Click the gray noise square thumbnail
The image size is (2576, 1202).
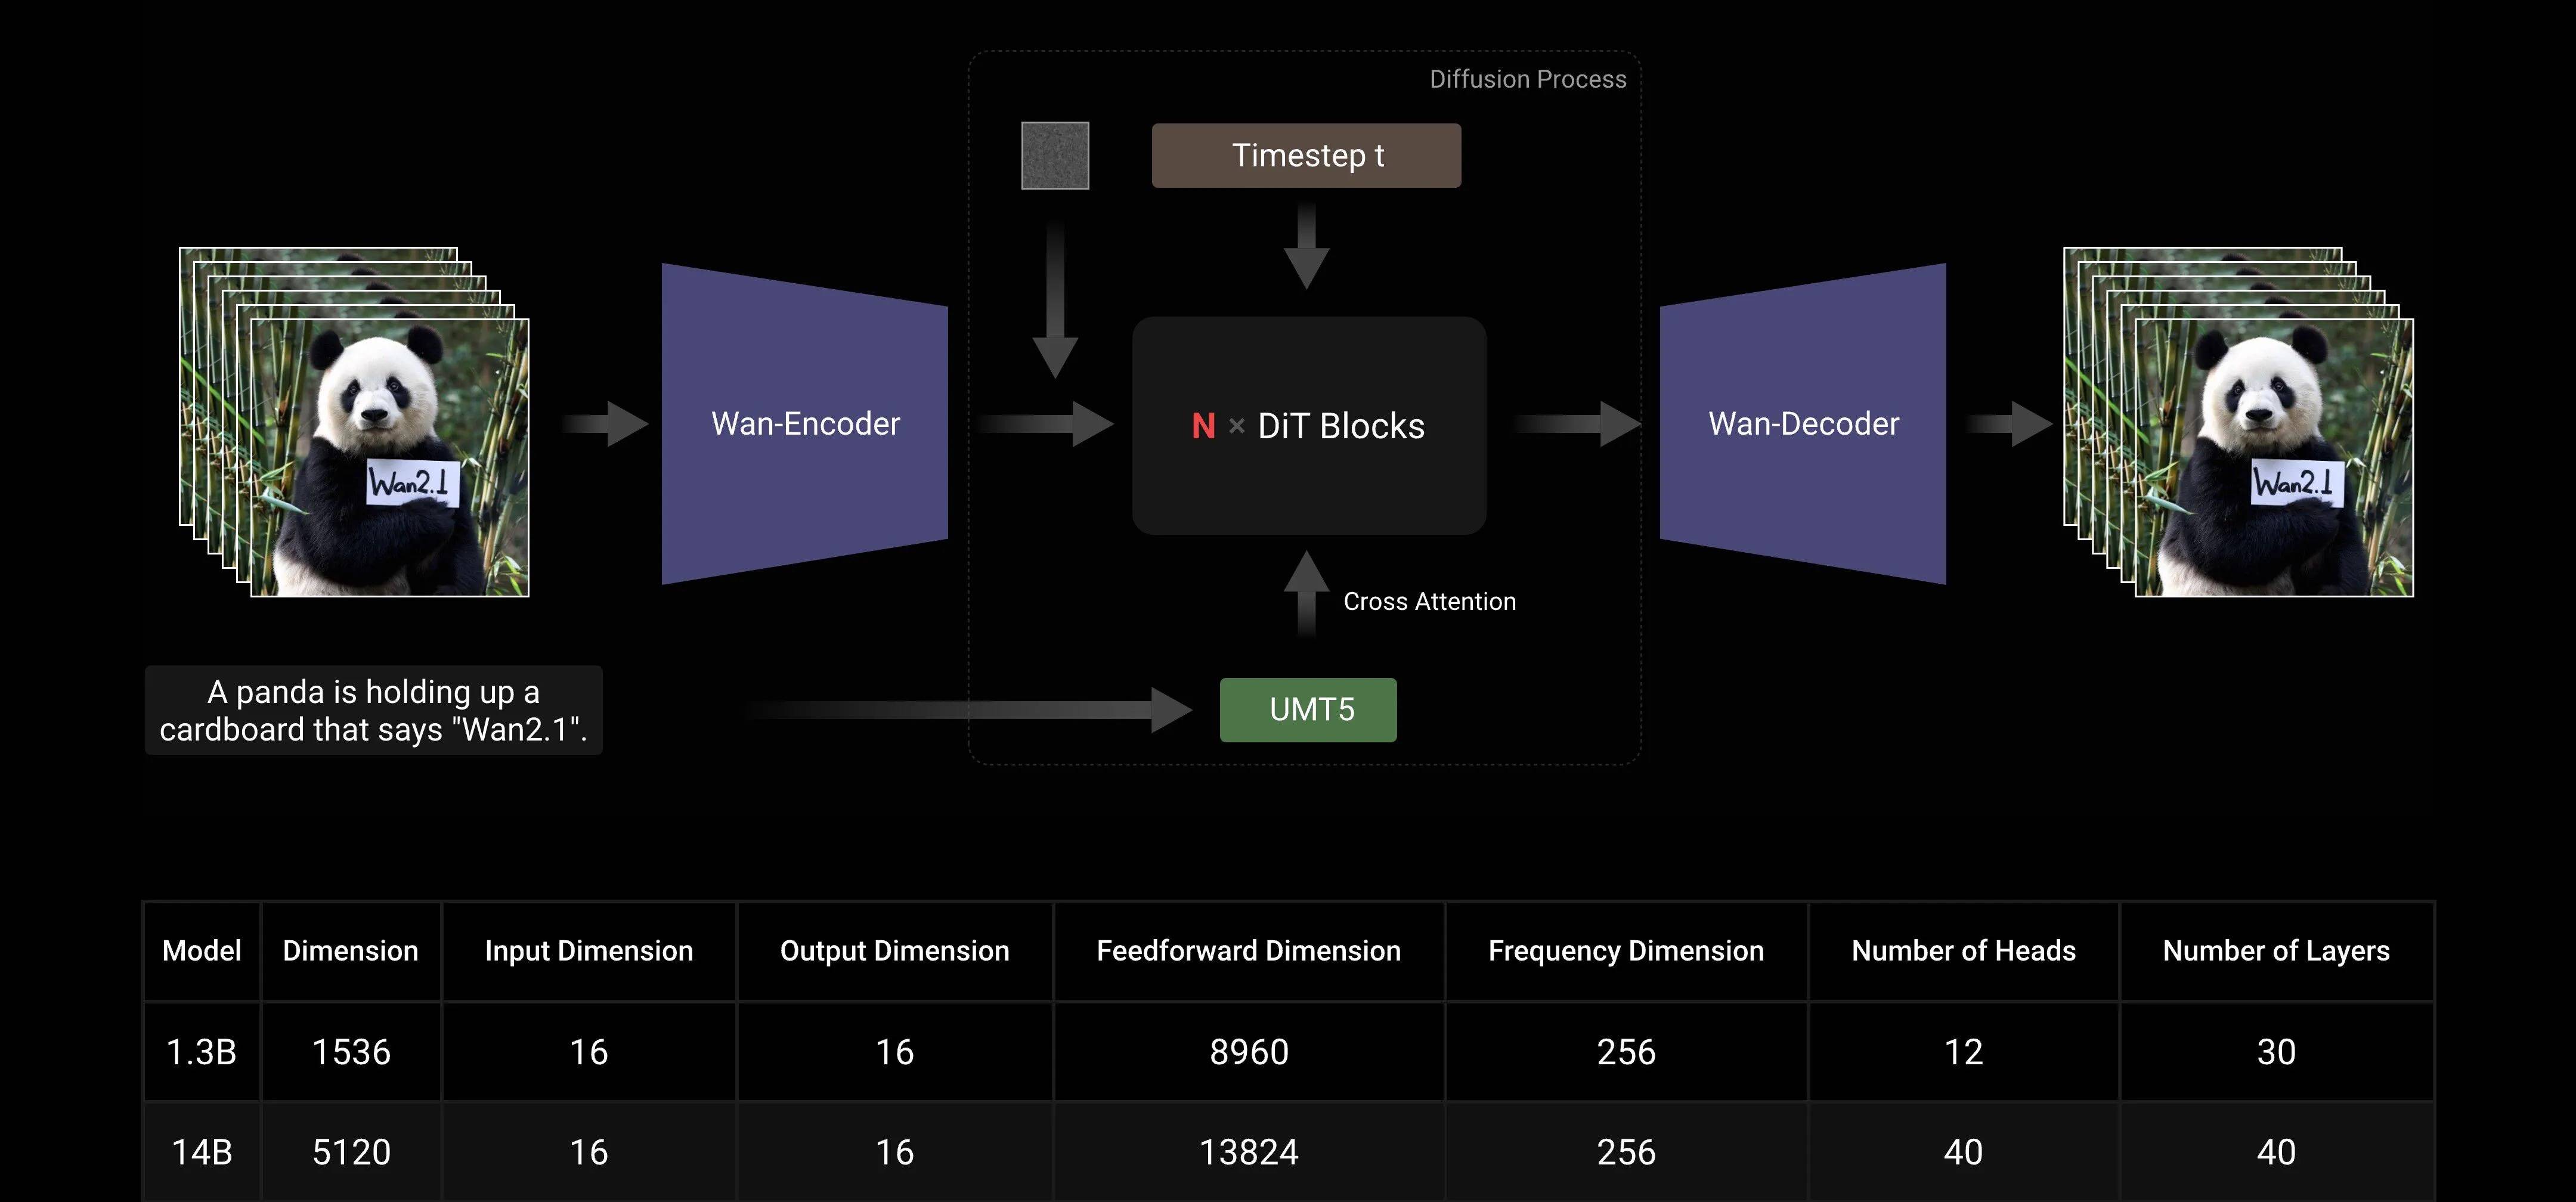pyautogui.click(x=1055, y=156)
